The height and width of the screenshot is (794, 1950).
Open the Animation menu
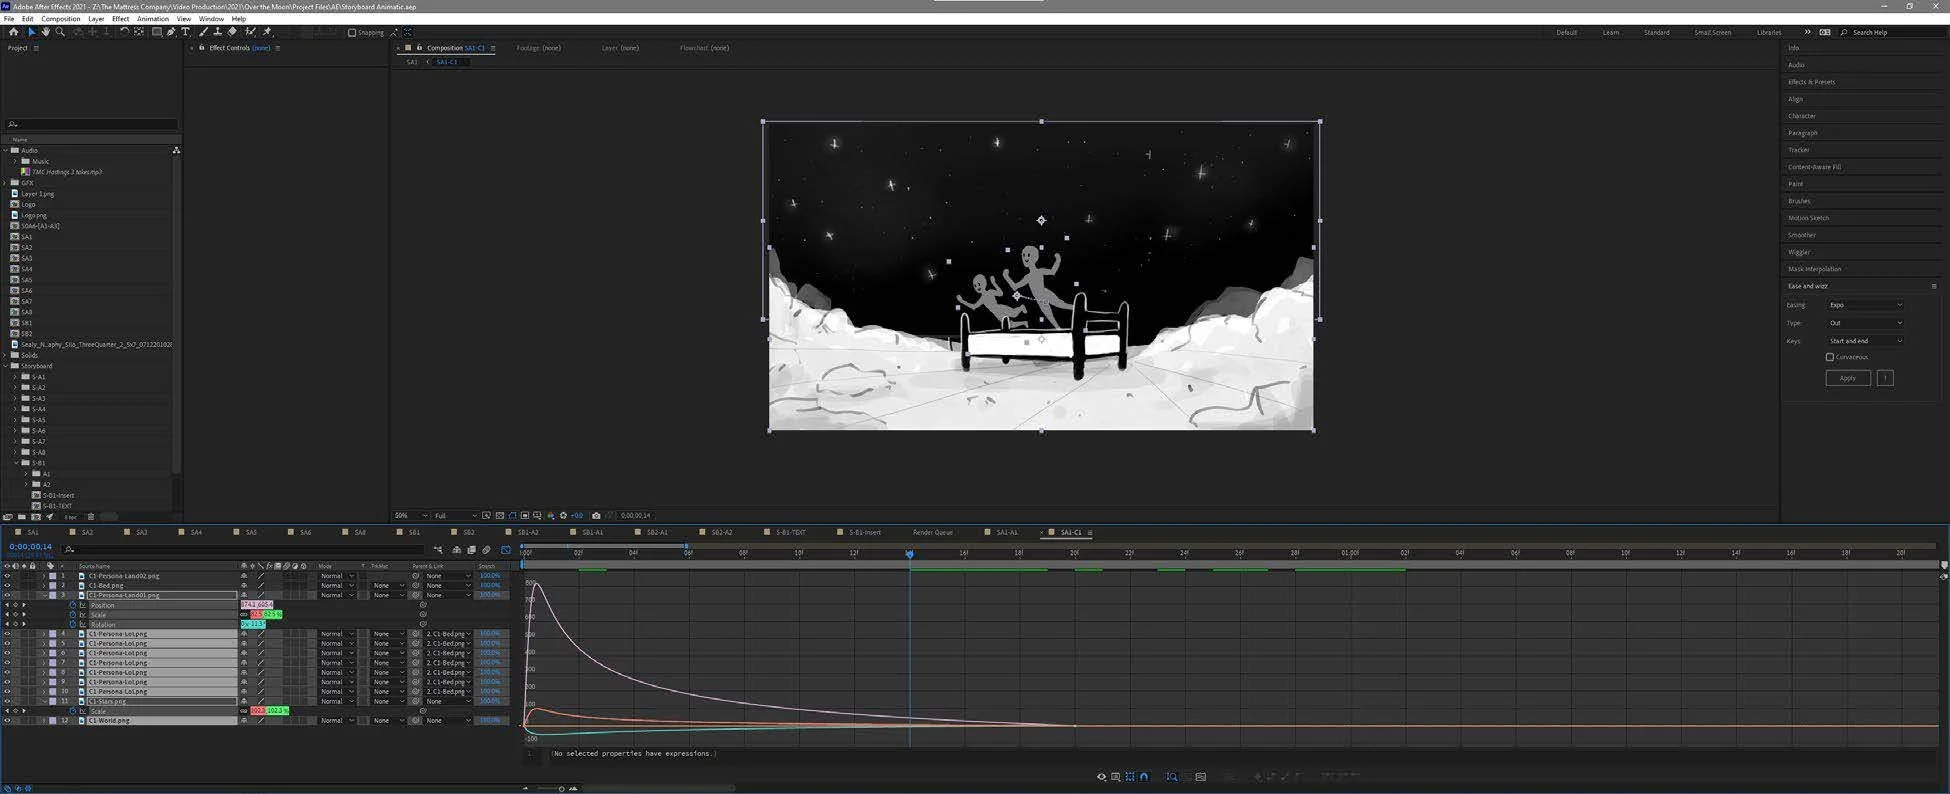[152, 19]
